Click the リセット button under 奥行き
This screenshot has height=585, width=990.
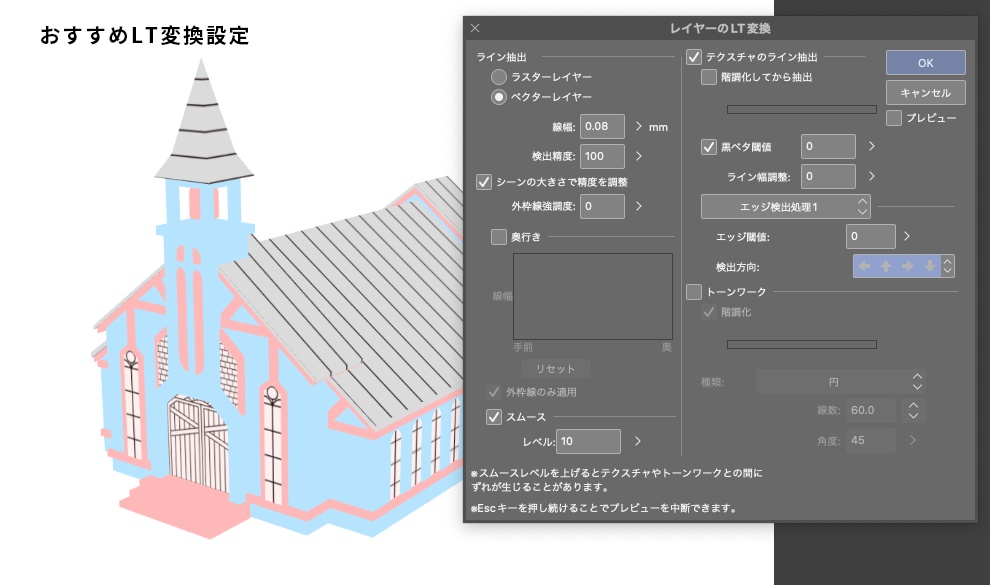click(555, 368)
